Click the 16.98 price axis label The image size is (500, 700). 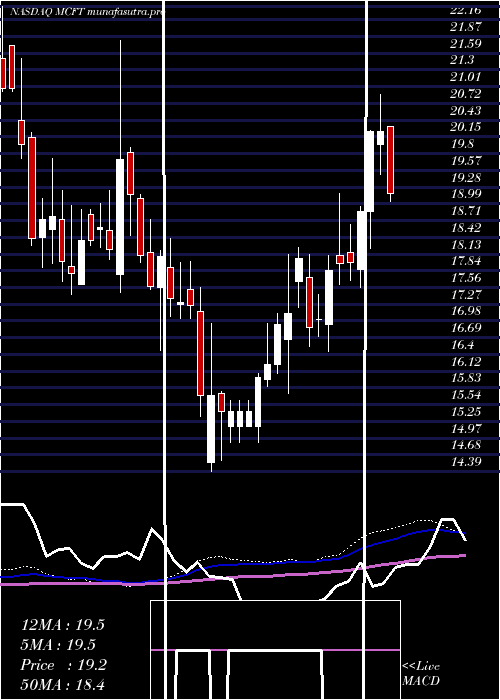click(466, 311)
